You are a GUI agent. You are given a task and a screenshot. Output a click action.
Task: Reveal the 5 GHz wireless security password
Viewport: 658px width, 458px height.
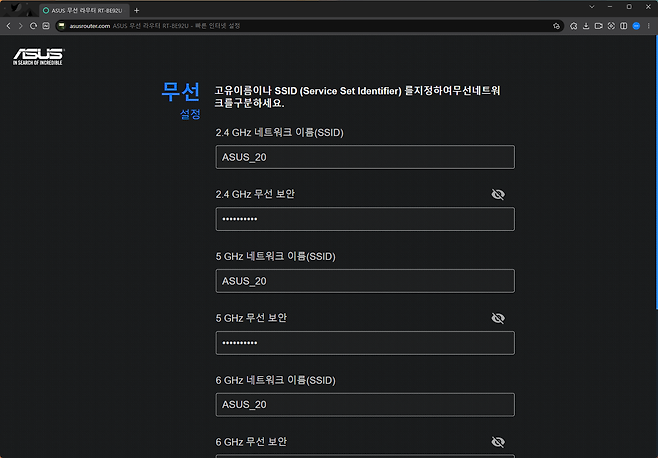(x=498, y=318)
